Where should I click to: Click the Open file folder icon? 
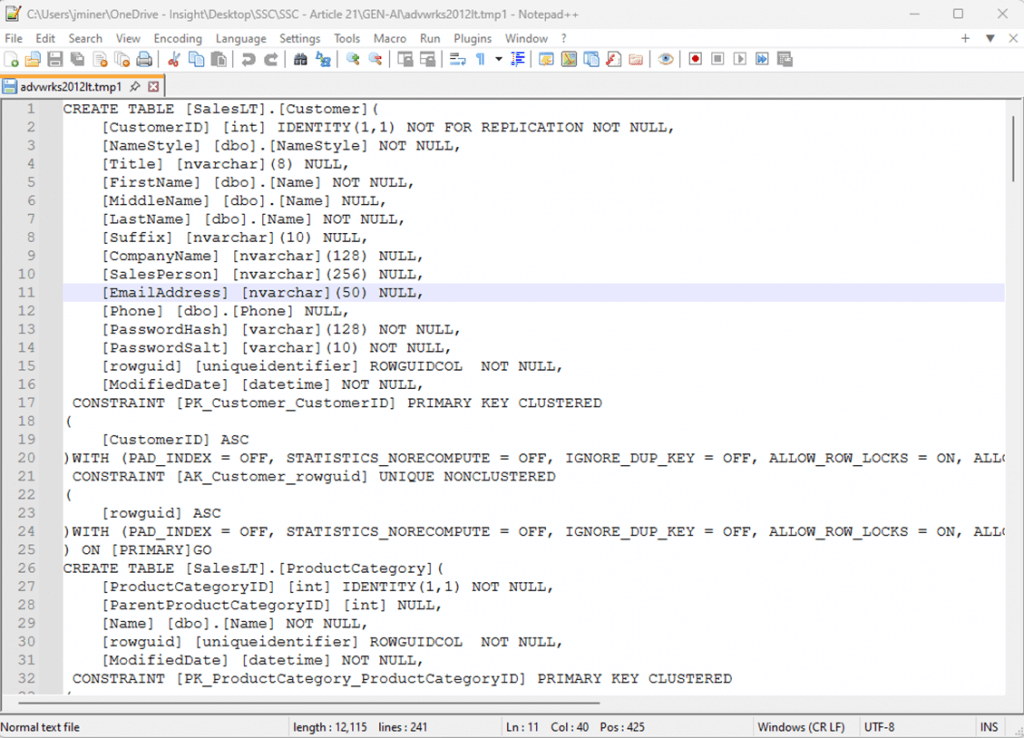33,59
